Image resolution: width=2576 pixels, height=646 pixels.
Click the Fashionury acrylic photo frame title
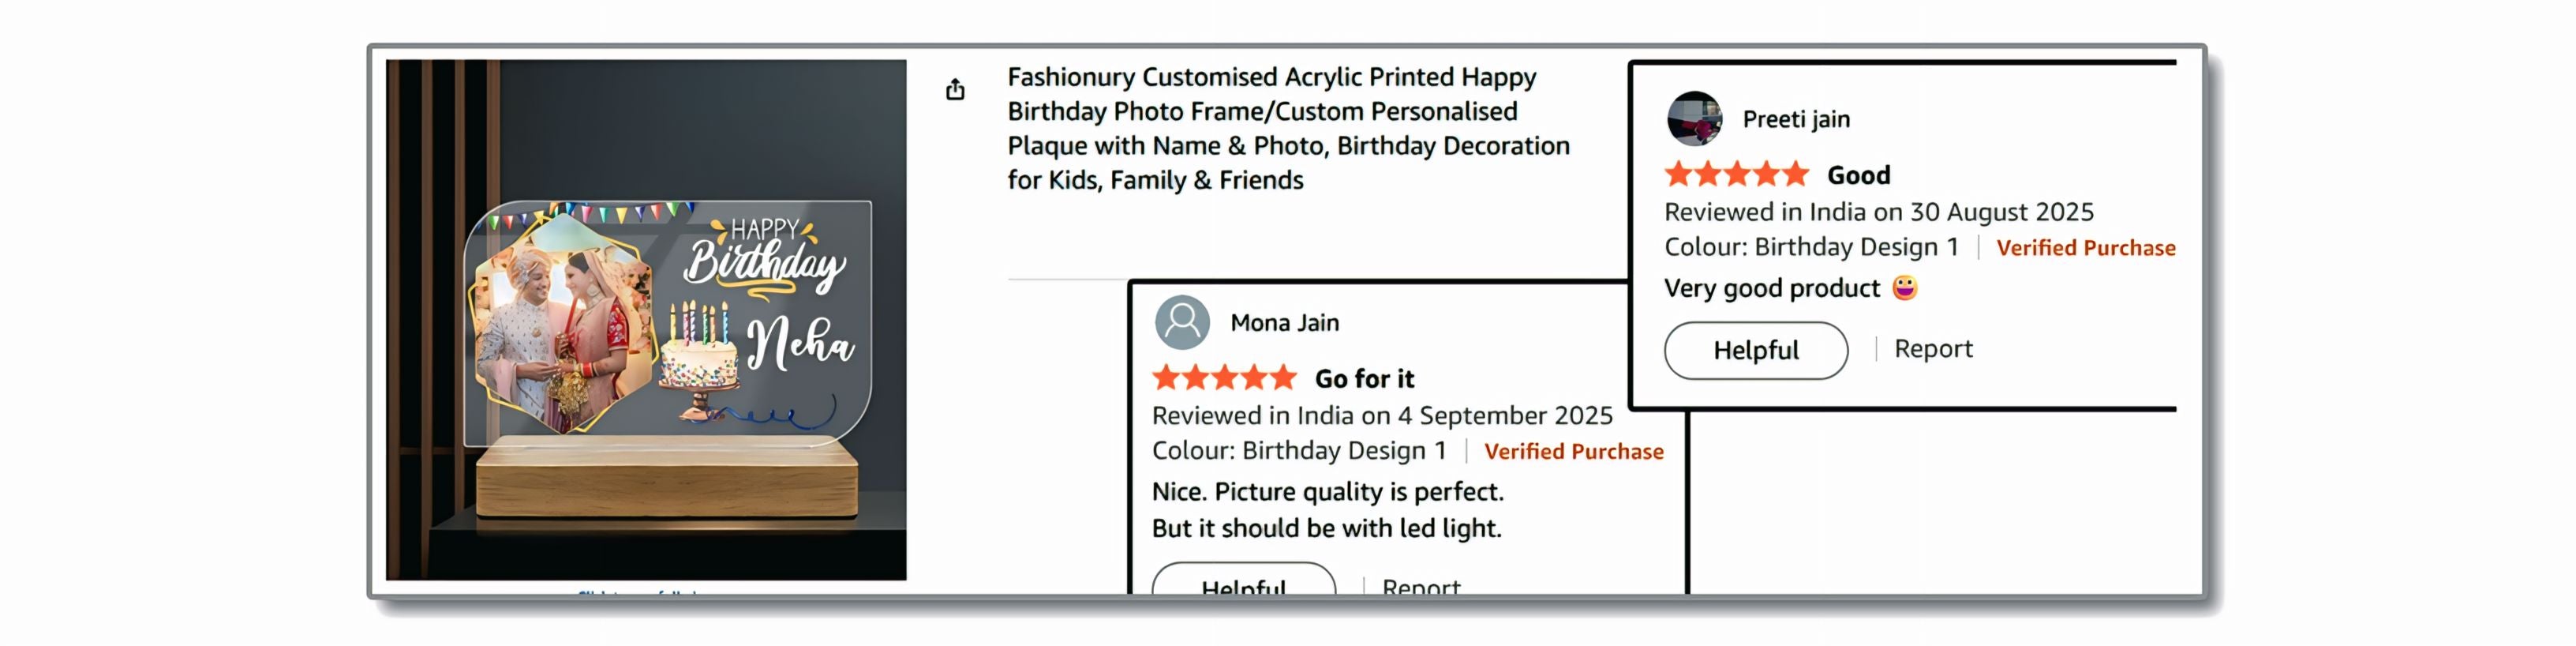click(1288, 128)
